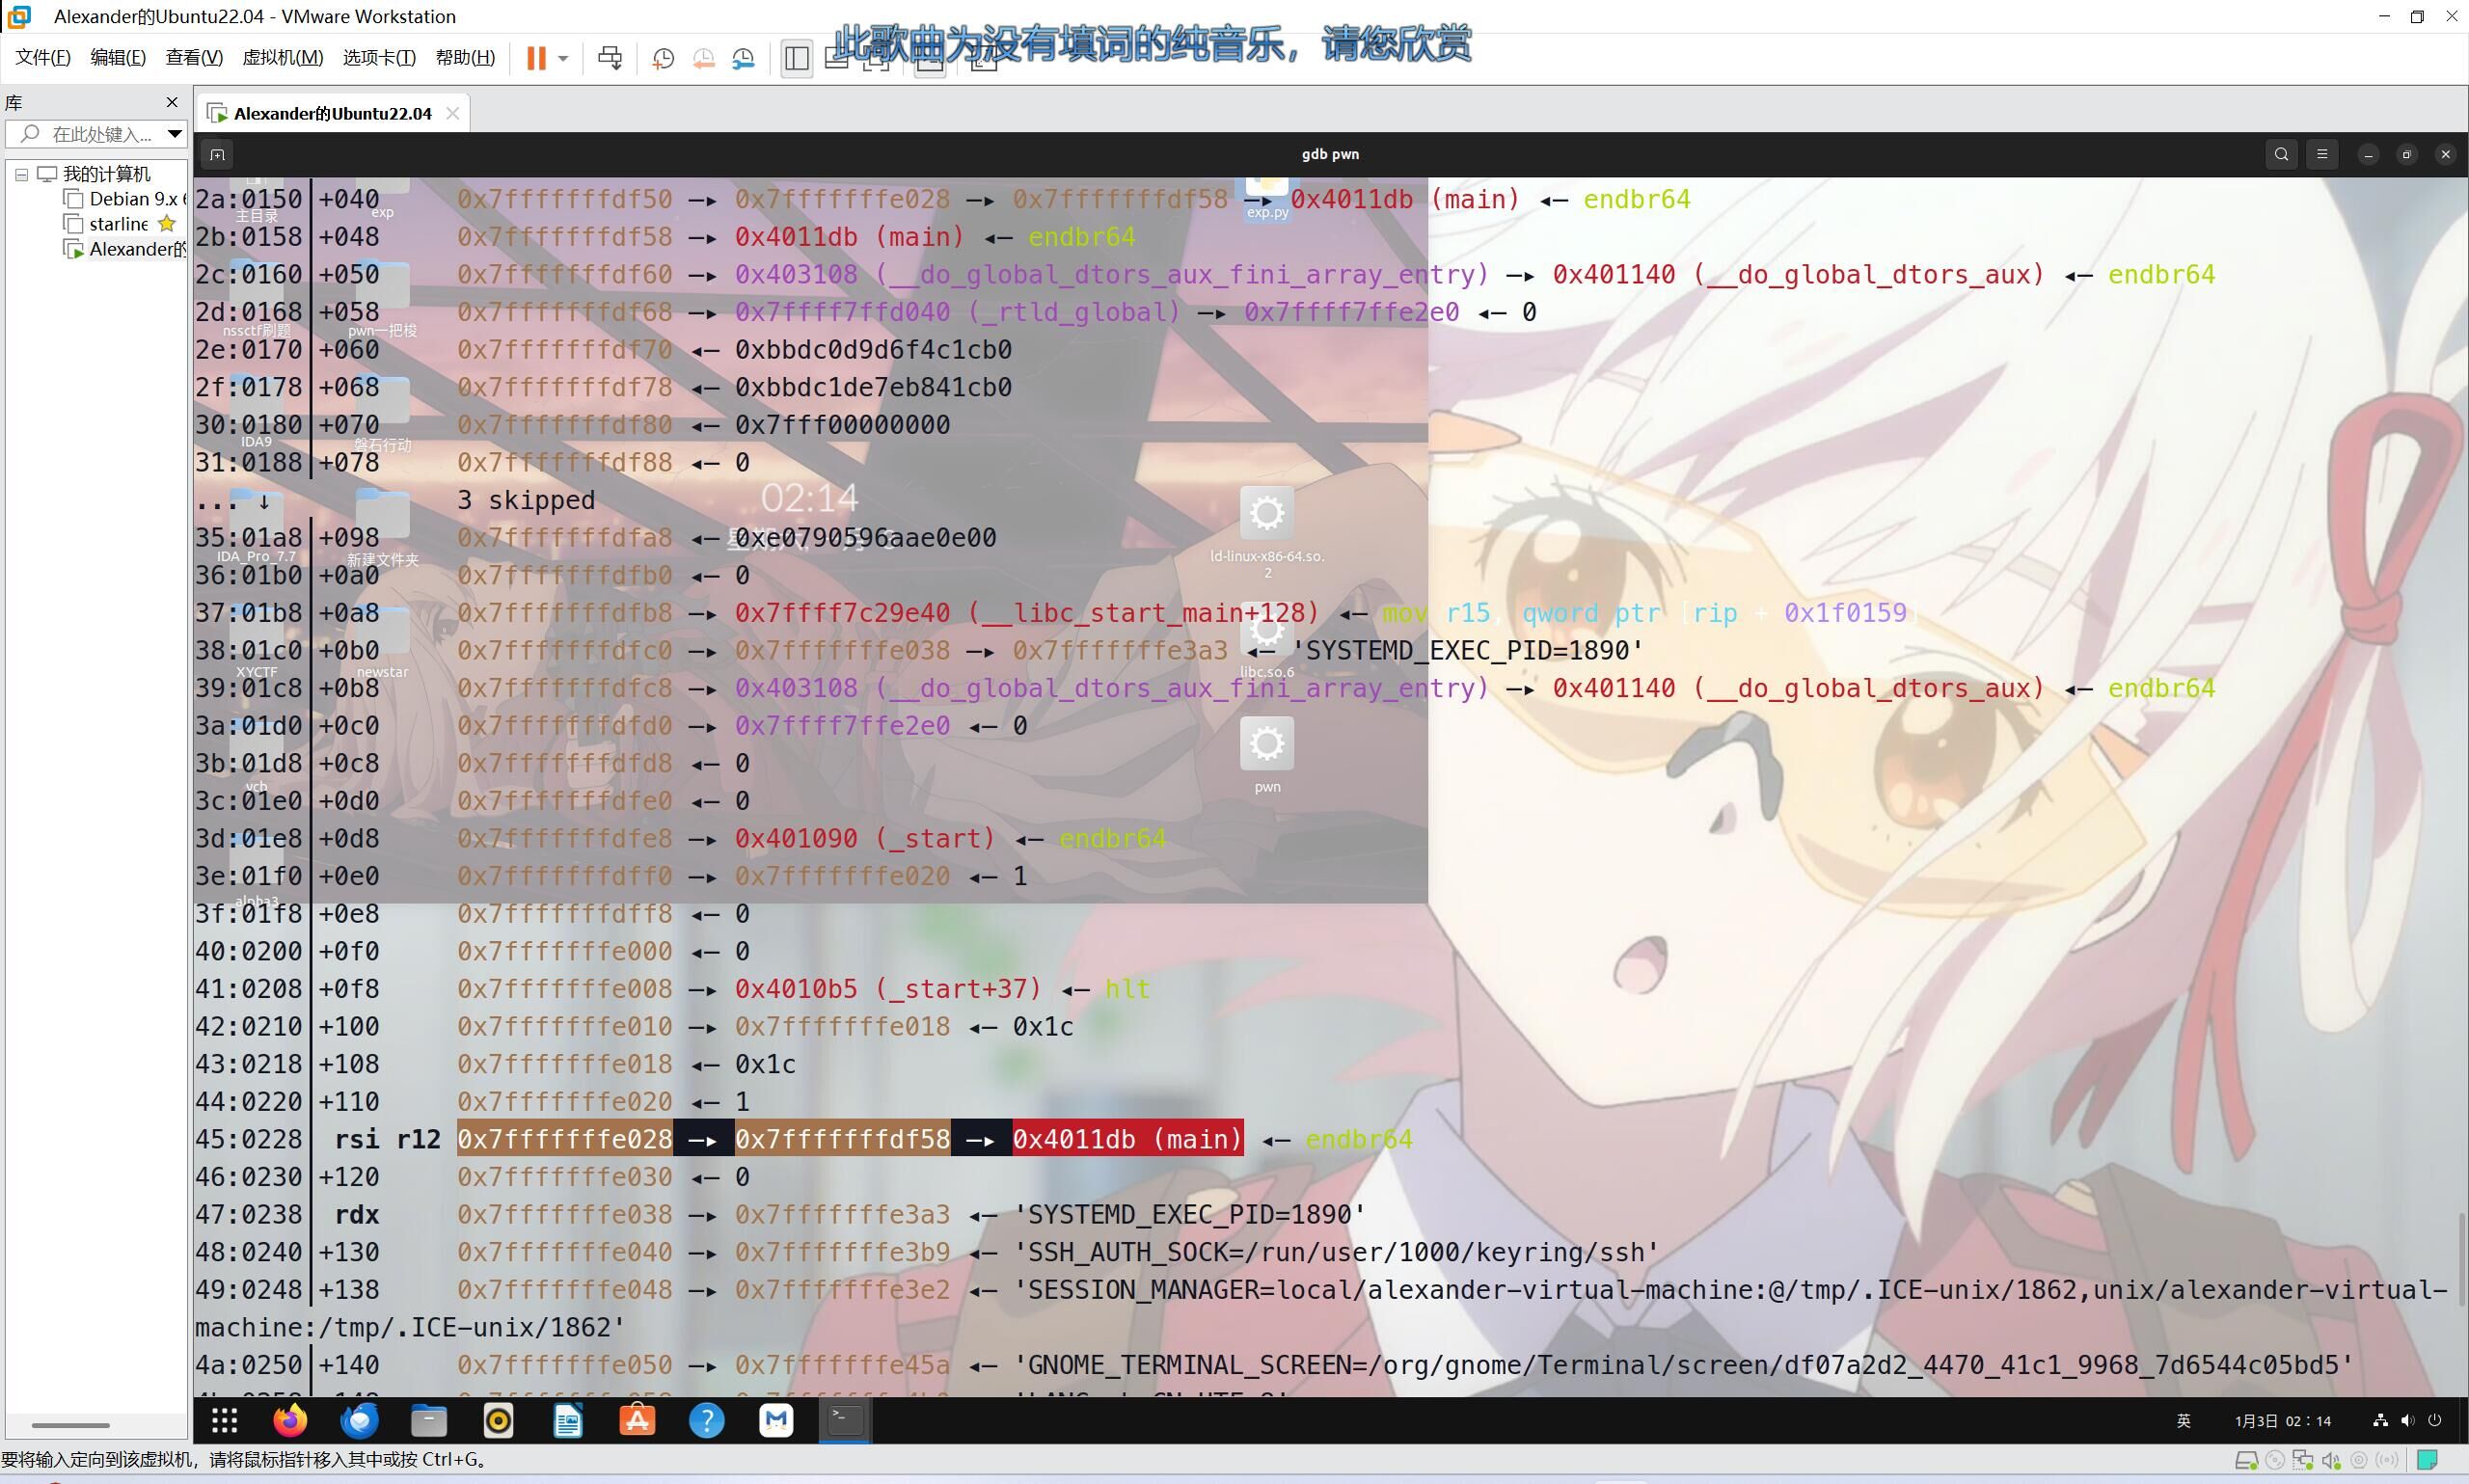Send Ctrl+Alt+Del to the virtual machine
Viewport: 2469px width, 1484px height.
610,58
